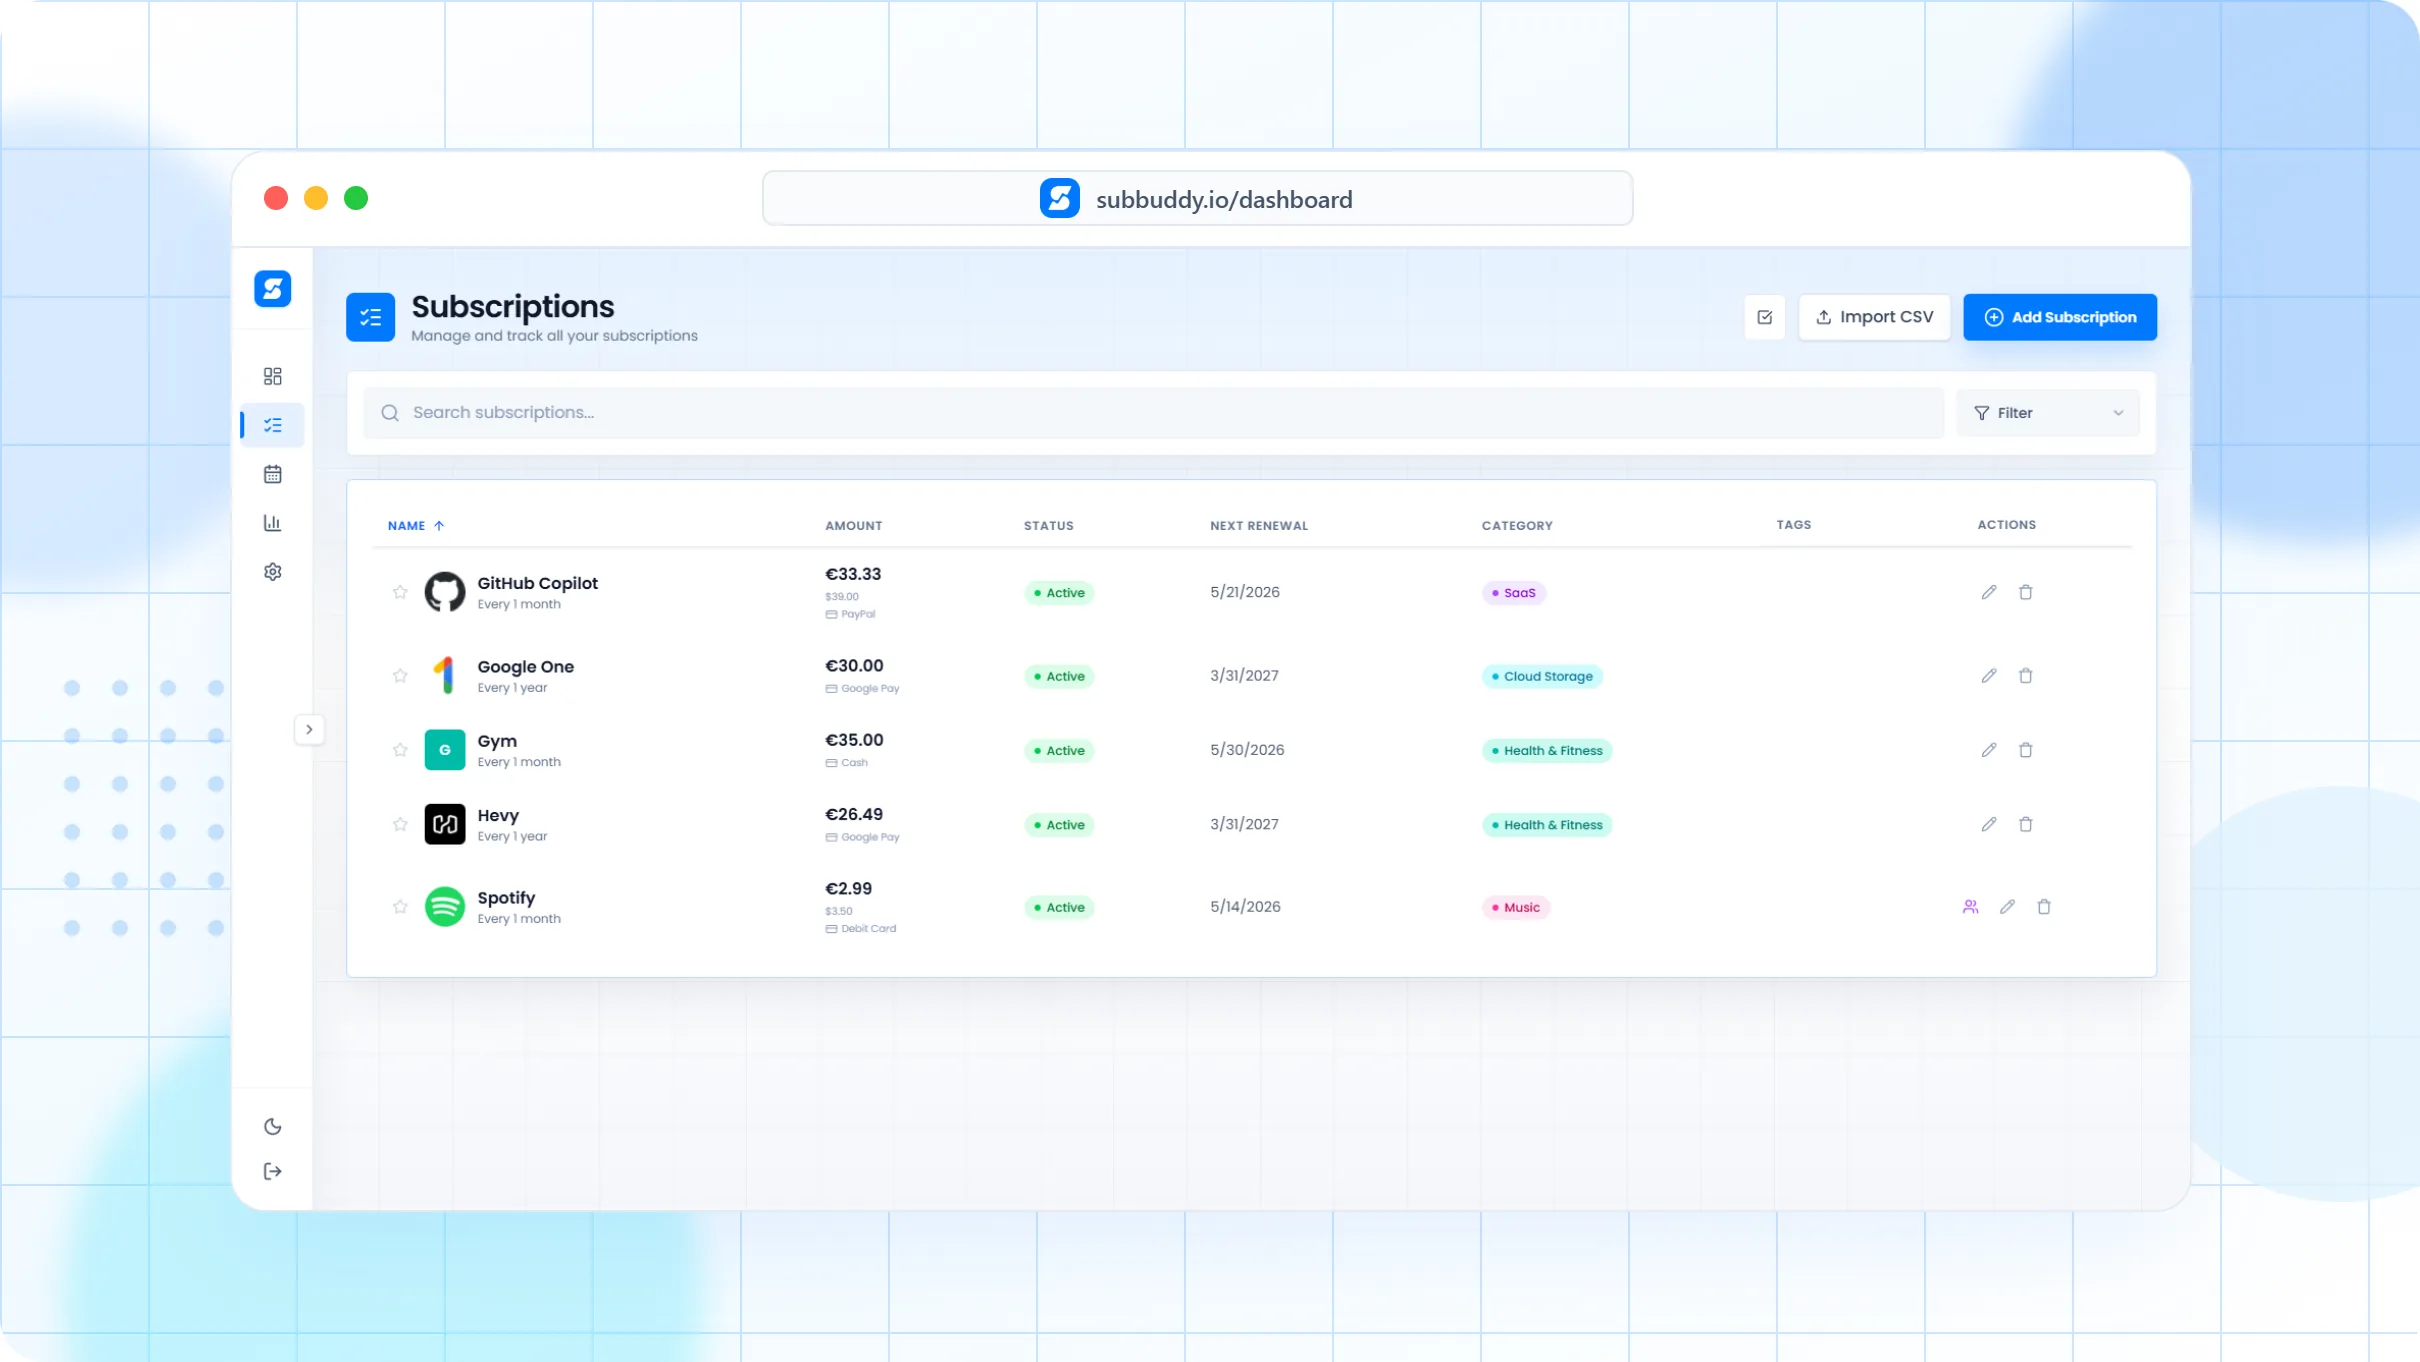Viewport: 2420px width, 1362px height.
Task: Click the AMOUNT column header
Action: coord(853,526)
